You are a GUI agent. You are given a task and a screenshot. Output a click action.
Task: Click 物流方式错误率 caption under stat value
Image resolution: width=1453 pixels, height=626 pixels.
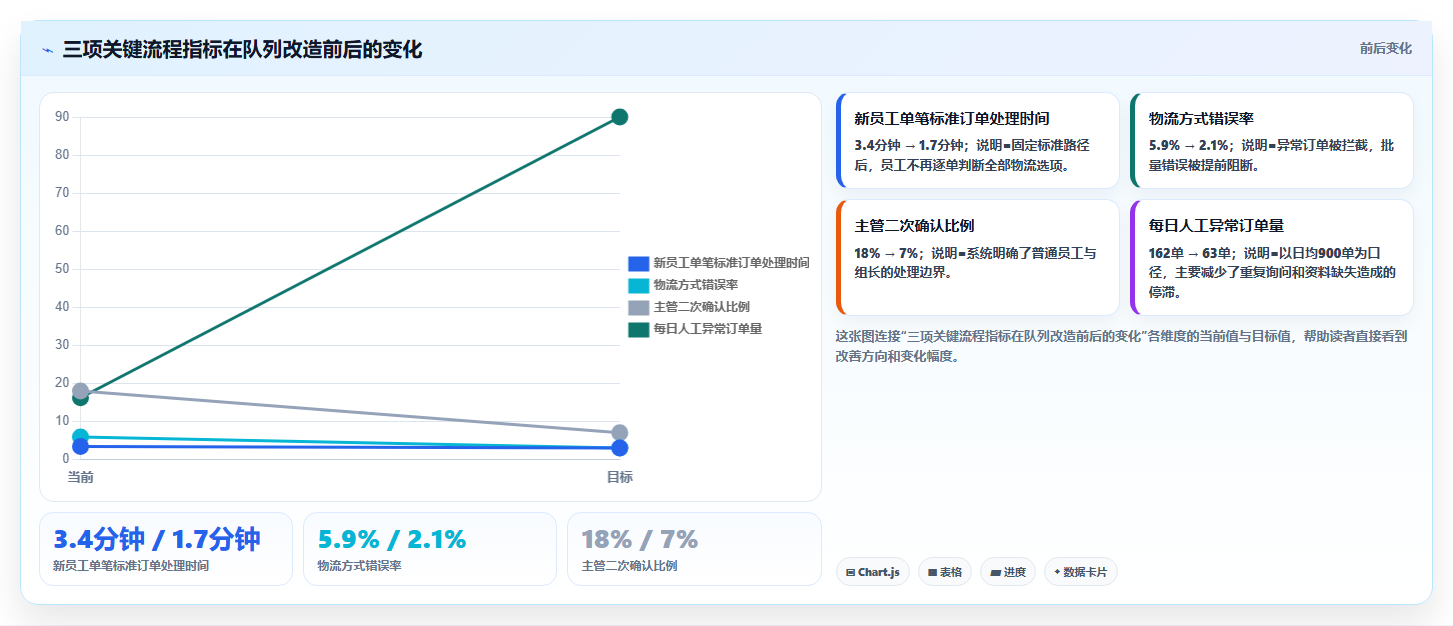[359, 566]
